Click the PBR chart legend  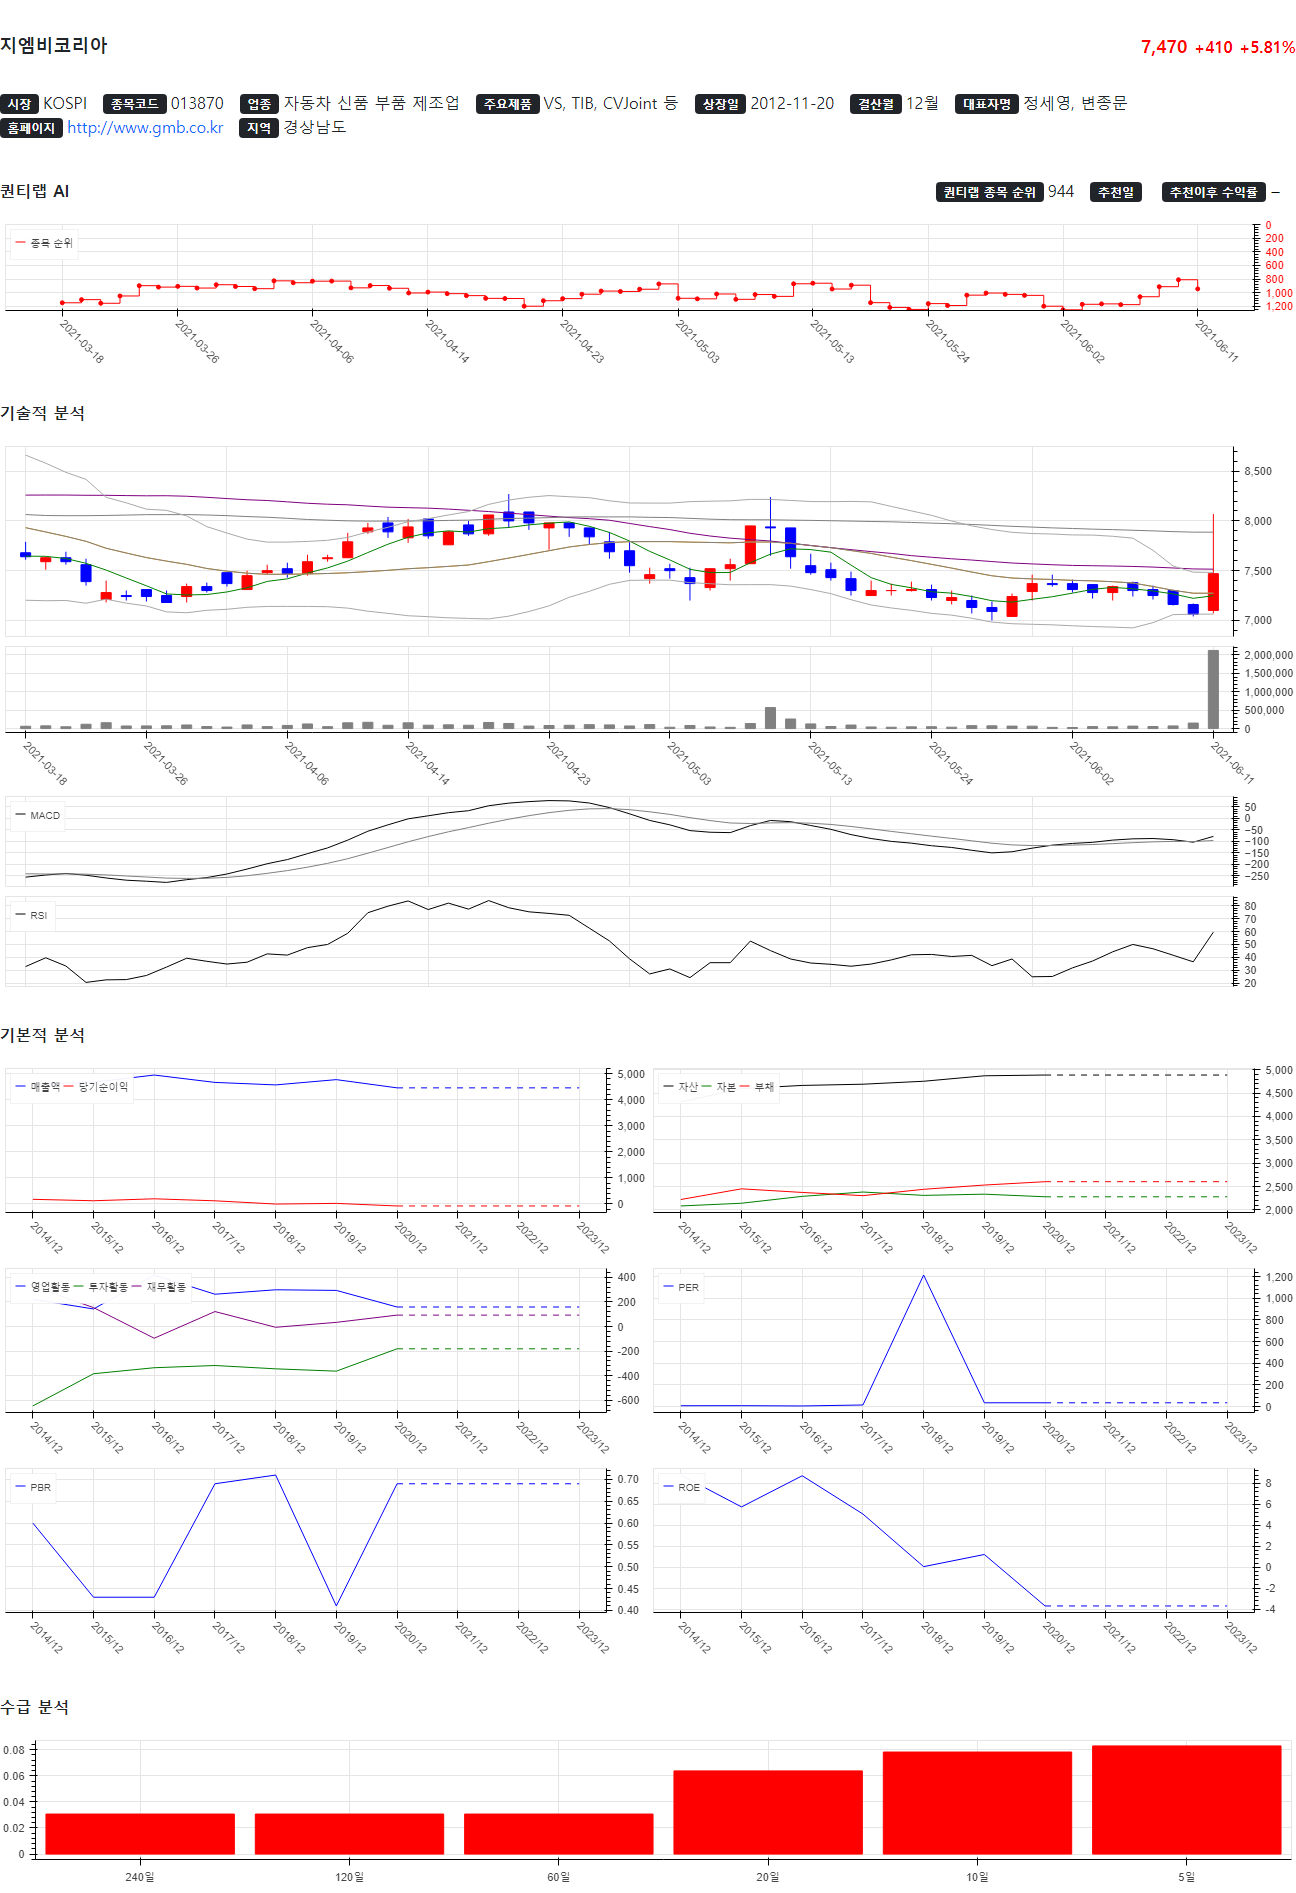33,1487
